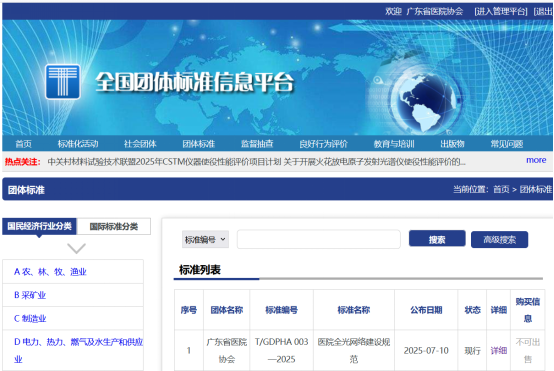
Task: Open 出版物 navigation menu
Action: click(x=452, y=144)
